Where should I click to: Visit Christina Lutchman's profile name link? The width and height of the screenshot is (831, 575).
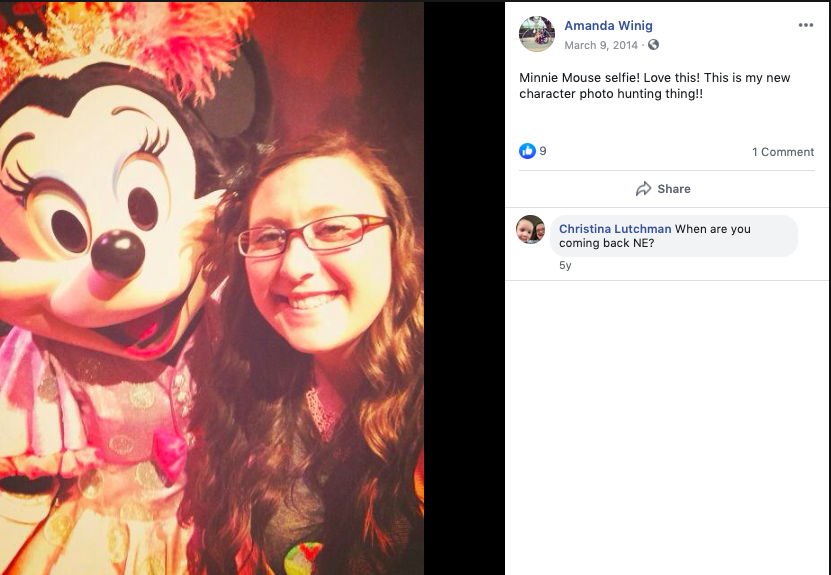(615, 229)
